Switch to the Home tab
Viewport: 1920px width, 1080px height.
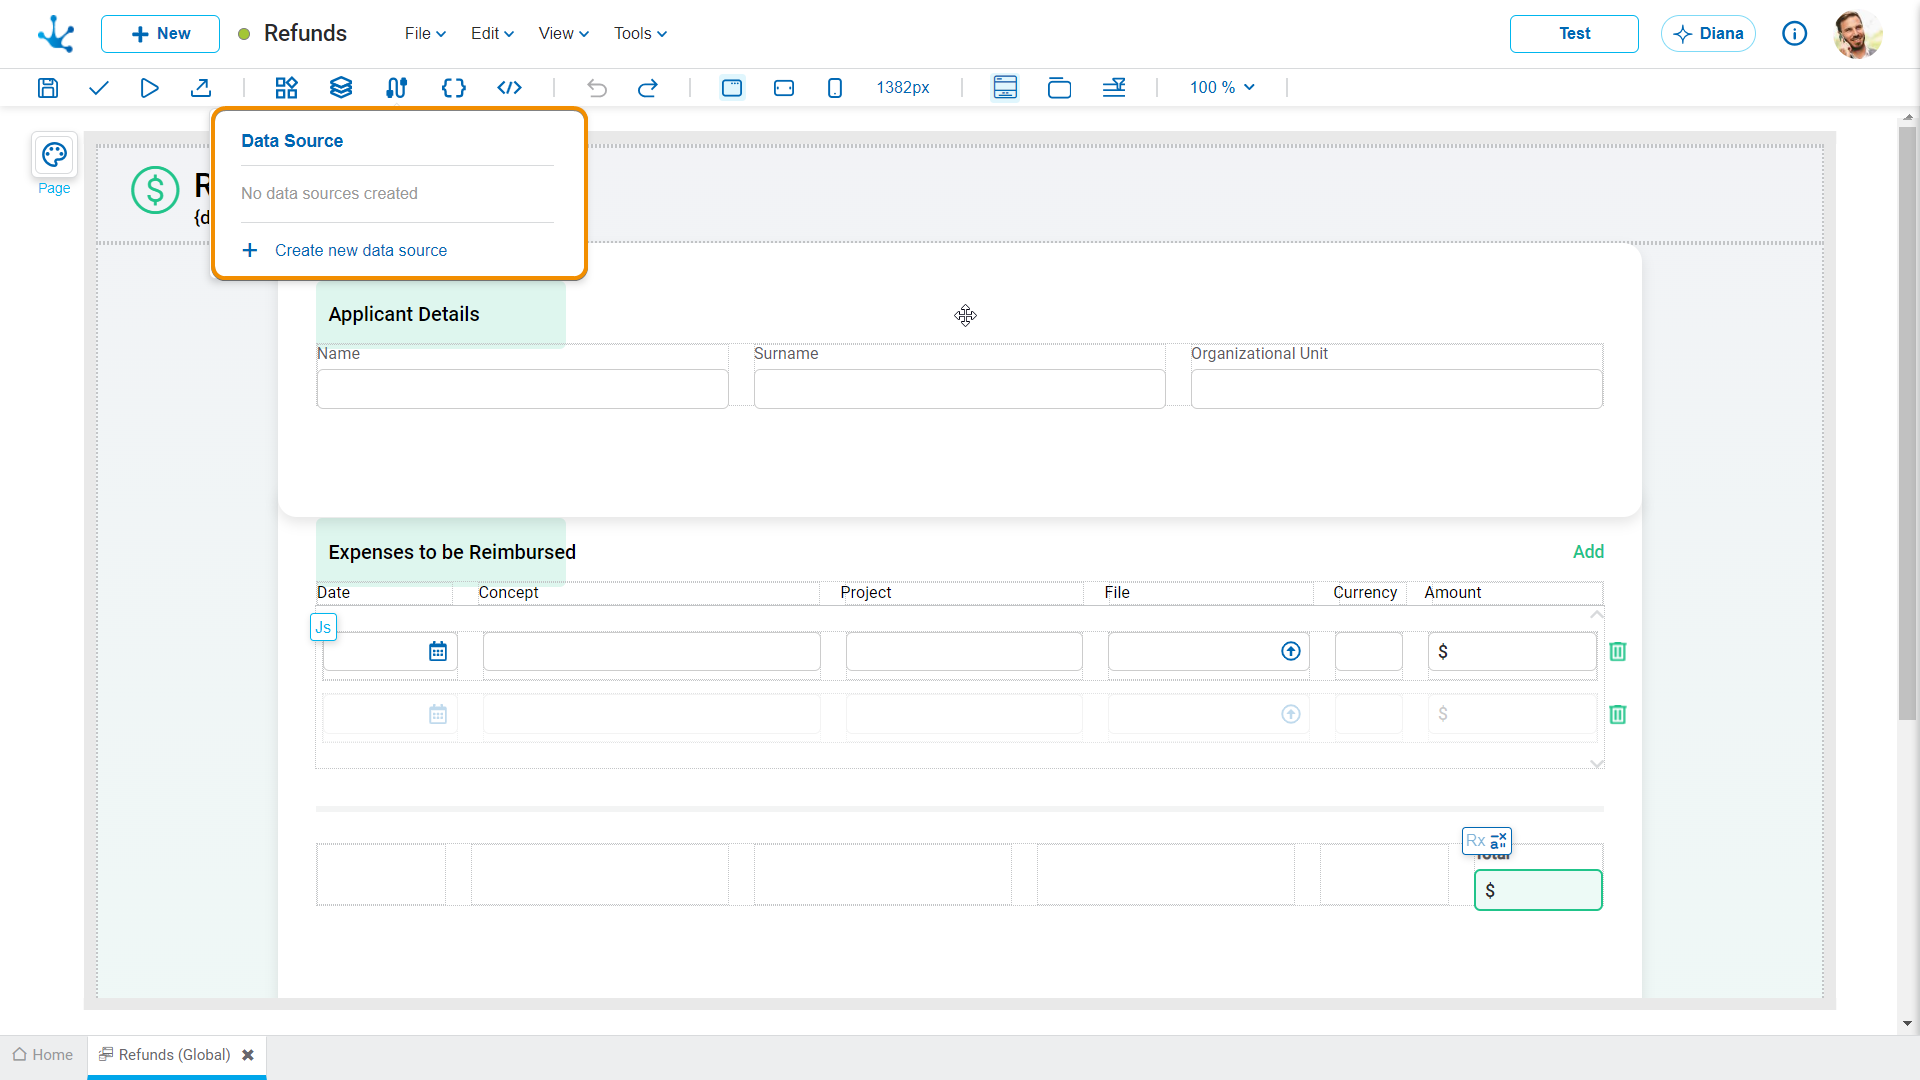(43, 1055)
